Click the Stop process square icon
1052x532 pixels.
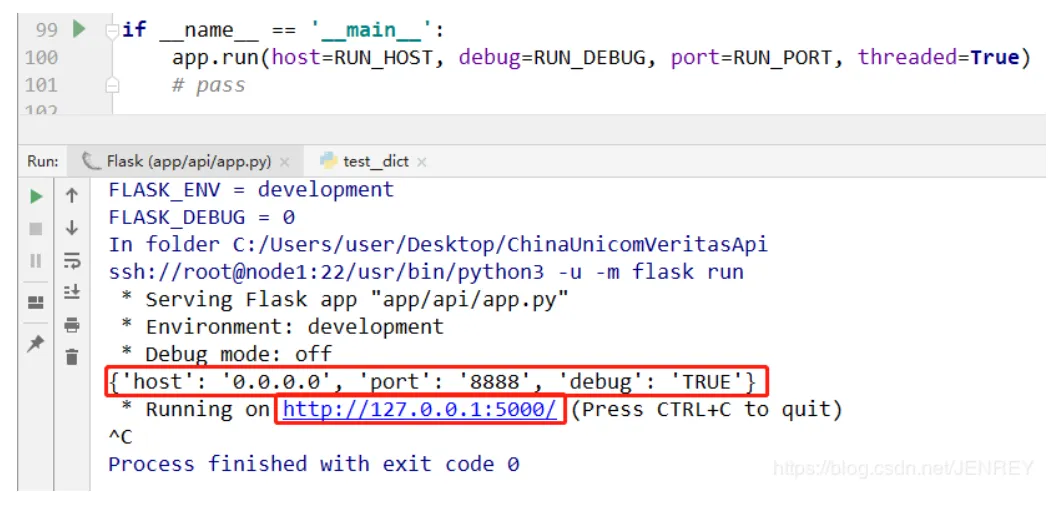(36, 229)
